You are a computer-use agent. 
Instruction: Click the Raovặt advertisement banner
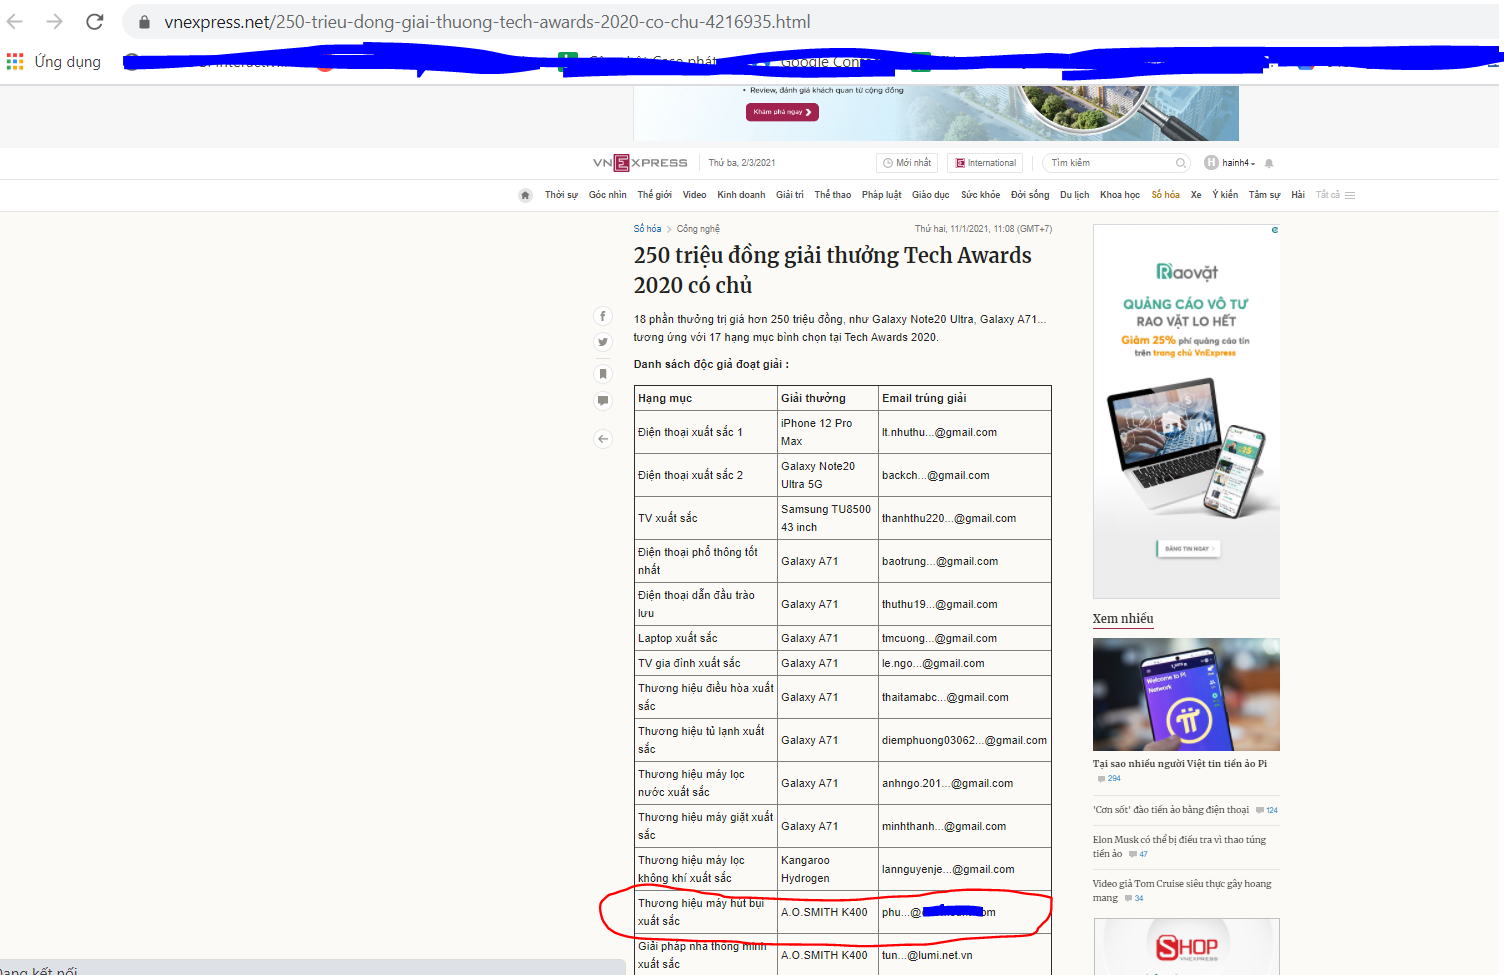click(1186, 411)
